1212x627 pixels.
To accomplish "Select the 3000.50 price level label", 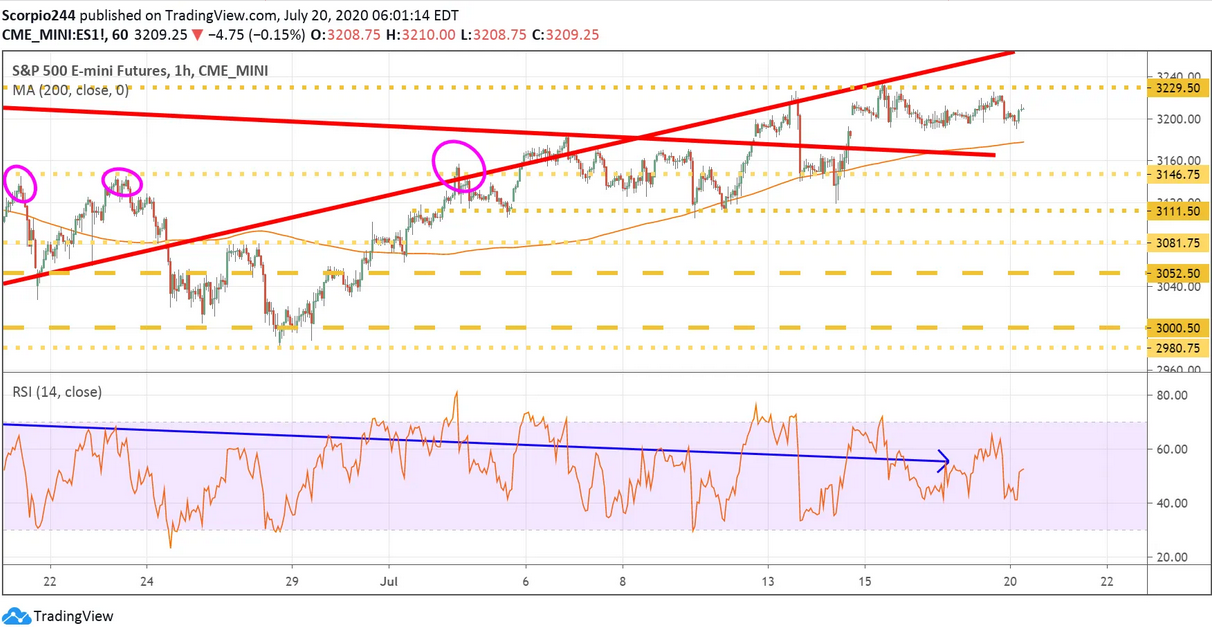I will pyautogui.click(x=1179, y=328).
